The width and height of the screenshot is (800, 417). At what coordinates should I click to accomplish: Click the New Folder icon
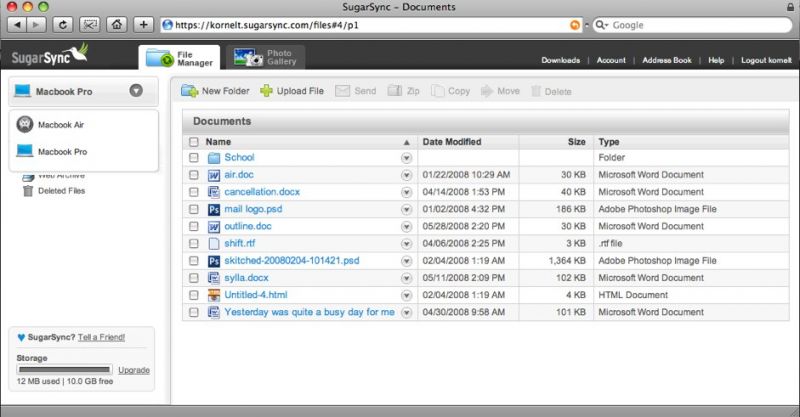point(190,91)
